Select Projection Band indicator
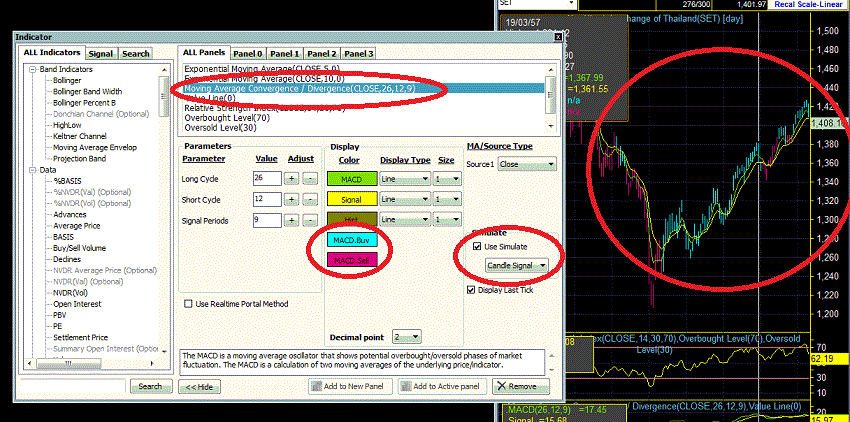The image size is (850, 422). (x=79, y=159)
